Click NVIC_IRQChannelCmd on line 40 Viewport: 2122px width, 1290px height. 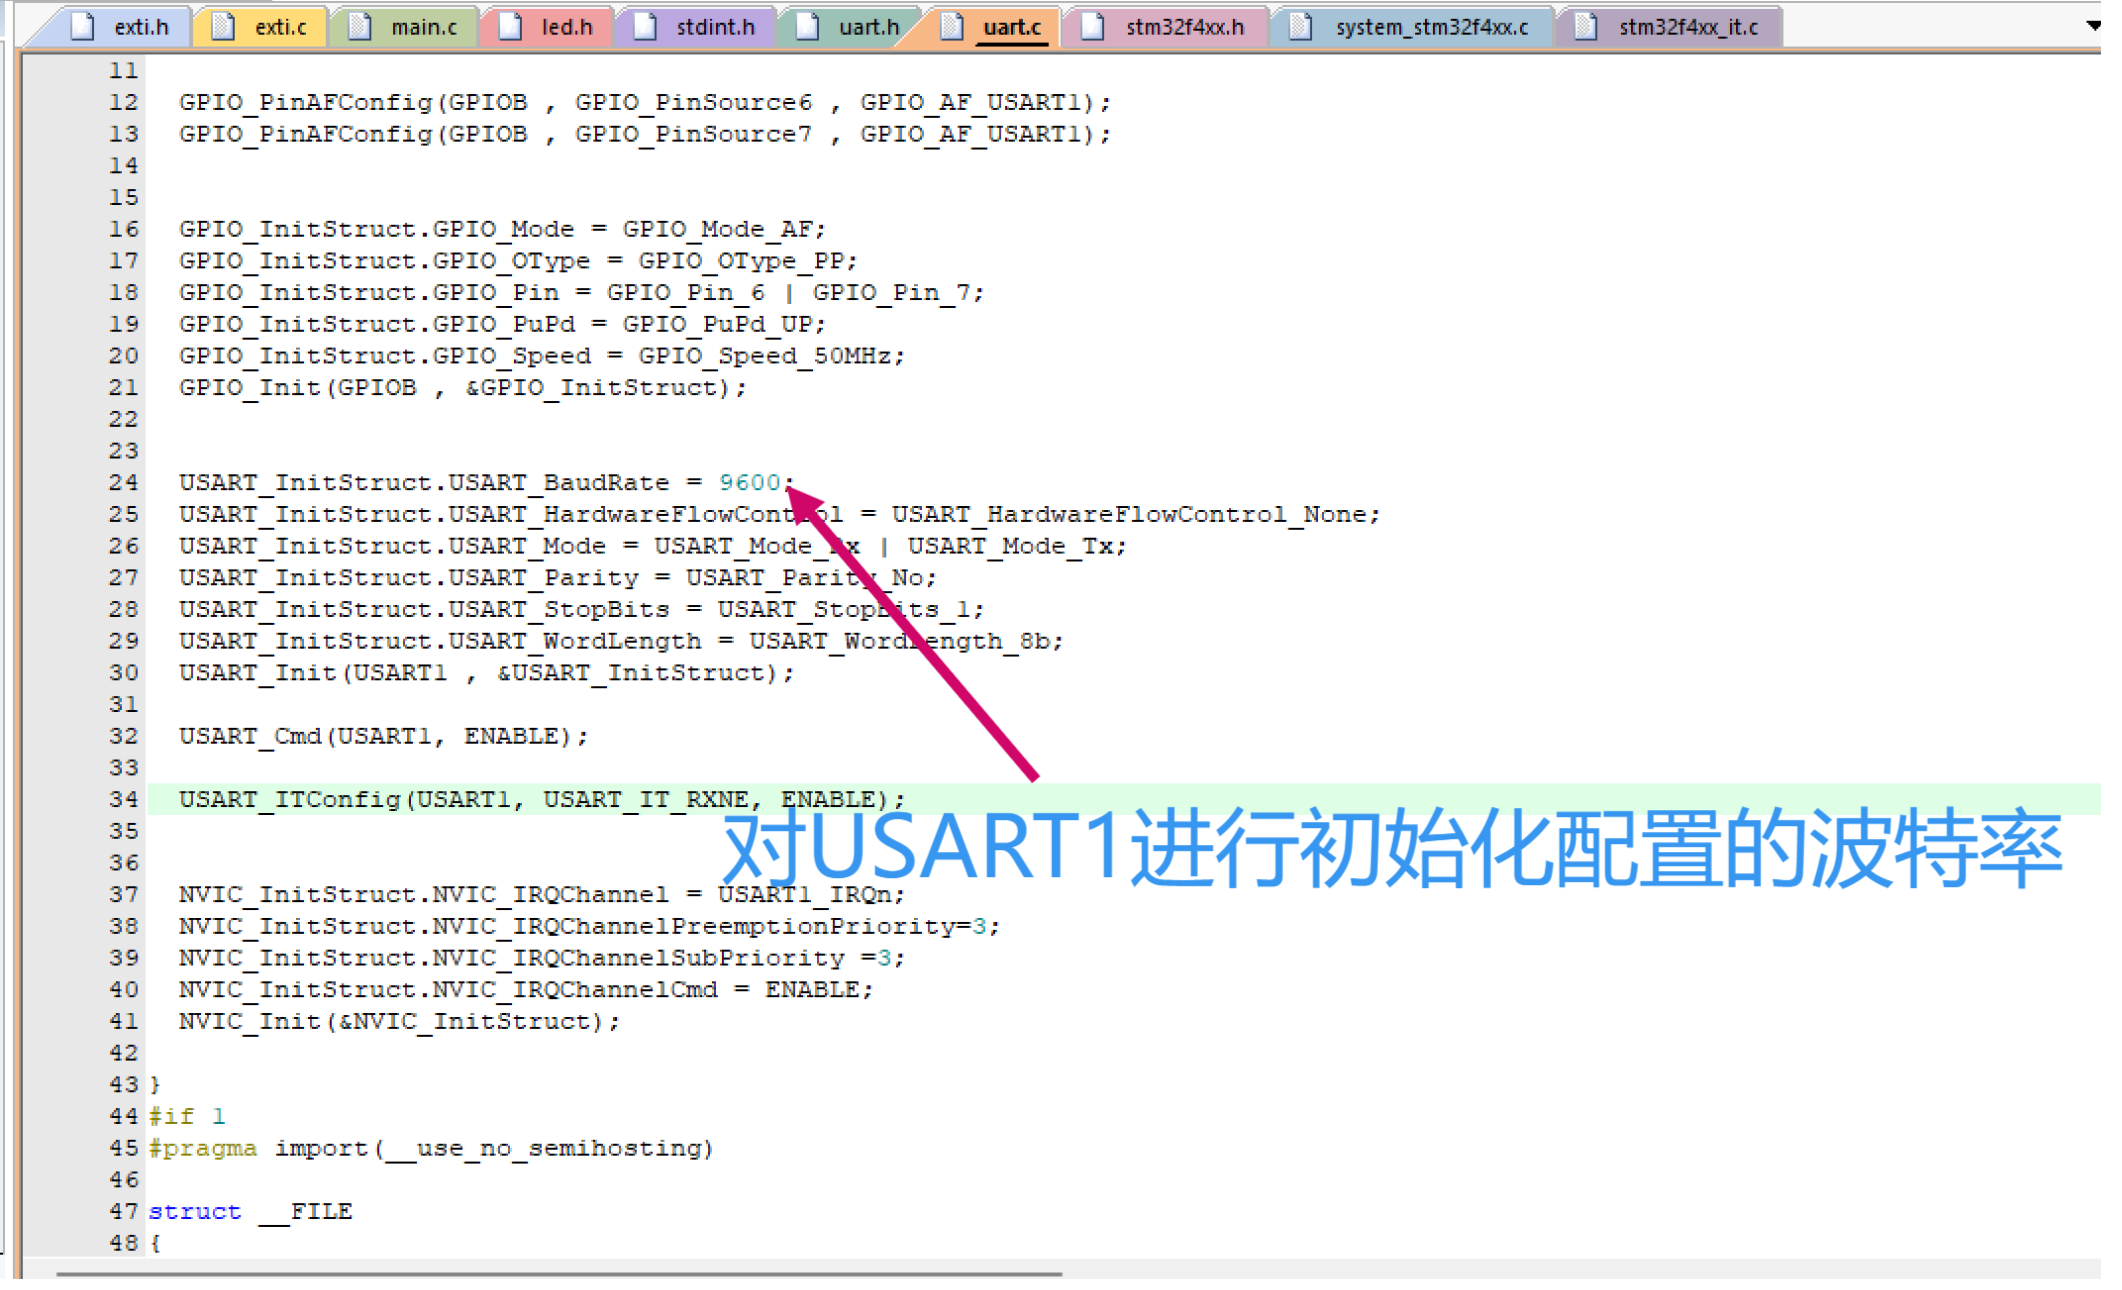(x=575, y=989)
